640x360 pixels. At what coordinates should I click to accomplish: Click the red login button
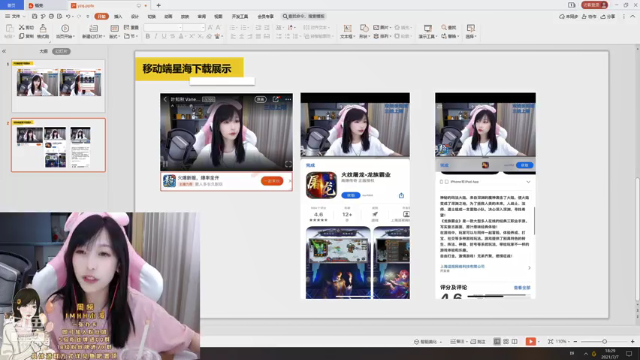594,5
